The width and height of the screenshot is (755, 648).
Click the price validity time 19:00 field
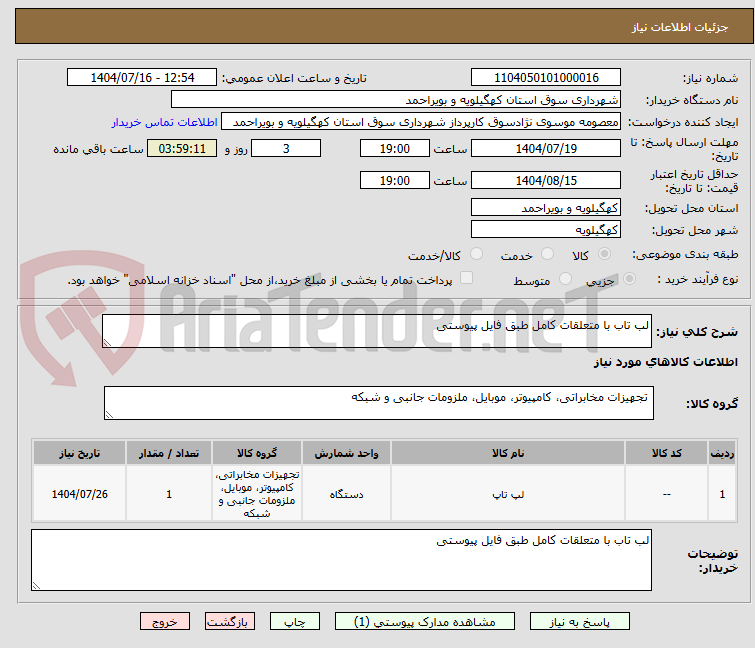[394, 180]
